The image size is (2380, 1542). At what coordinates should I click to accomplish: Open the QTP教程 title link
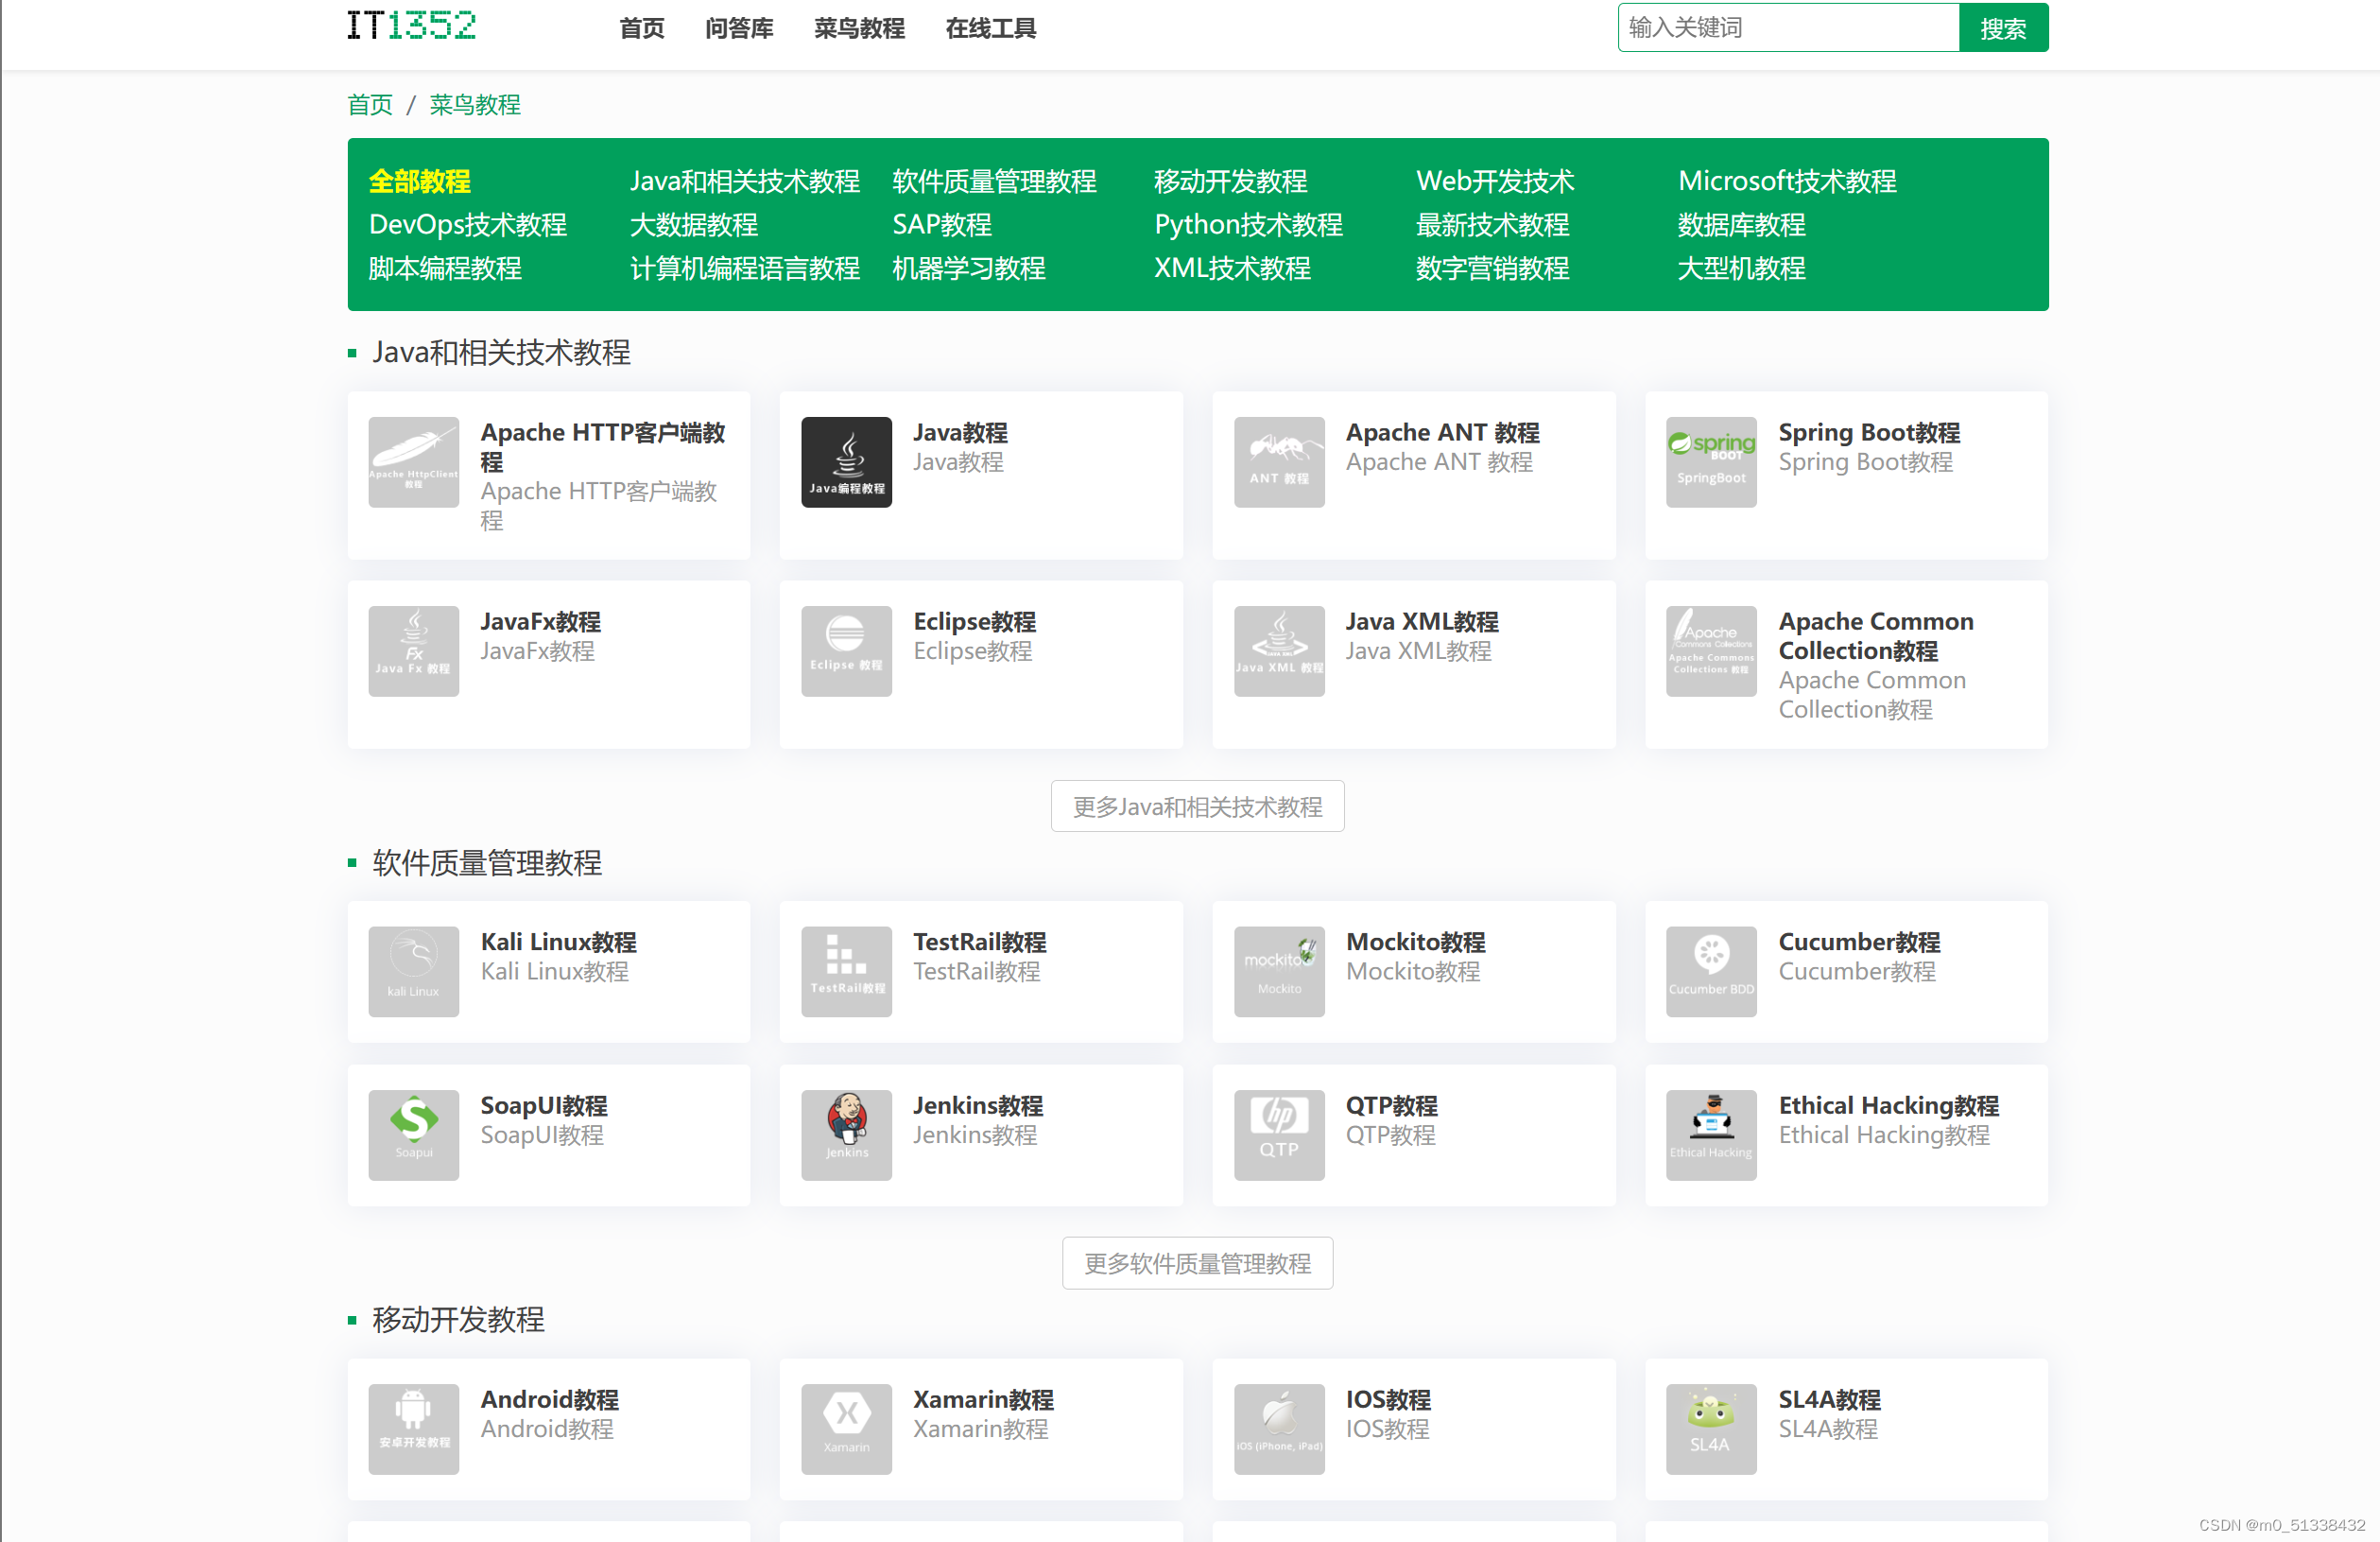1391,1106
